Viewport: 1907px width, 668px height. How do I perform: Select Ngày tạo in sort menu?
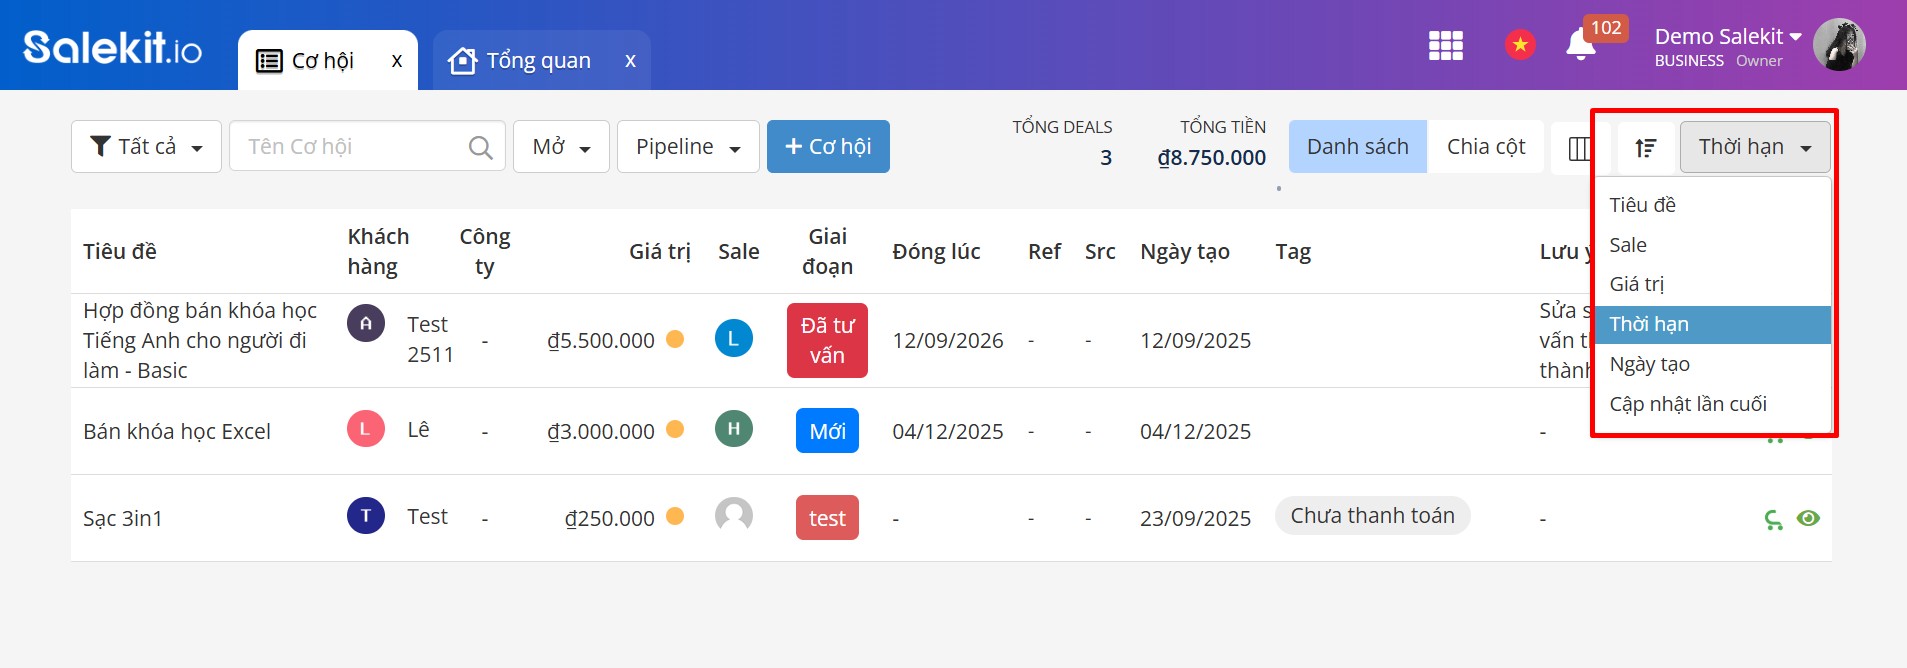(x=1649, y=364)
